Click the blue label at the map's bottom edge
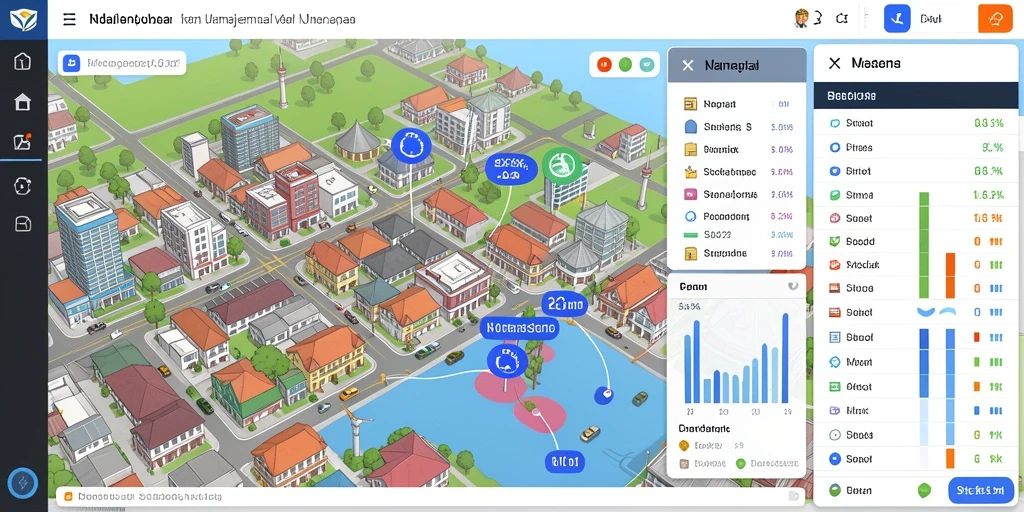 click(x=564, y=461)
